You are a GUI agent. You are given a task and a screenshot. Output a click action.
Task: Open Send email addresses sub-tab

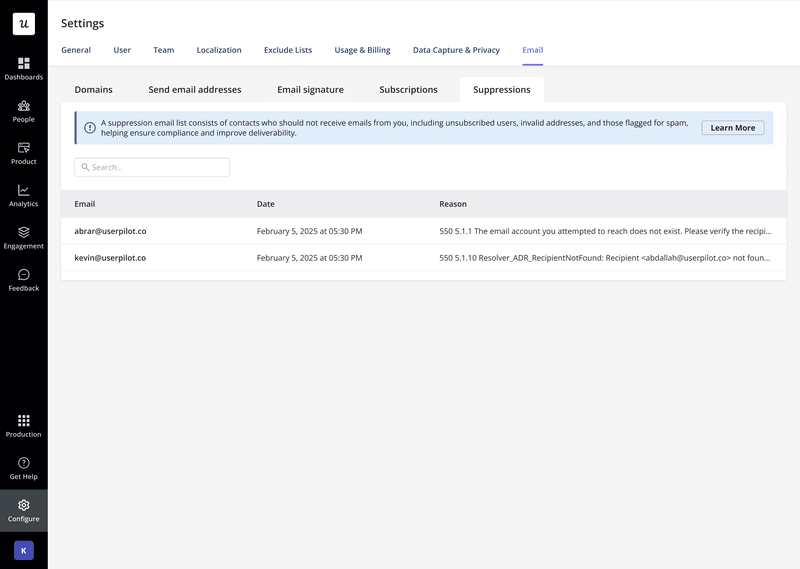pos(195,90)
